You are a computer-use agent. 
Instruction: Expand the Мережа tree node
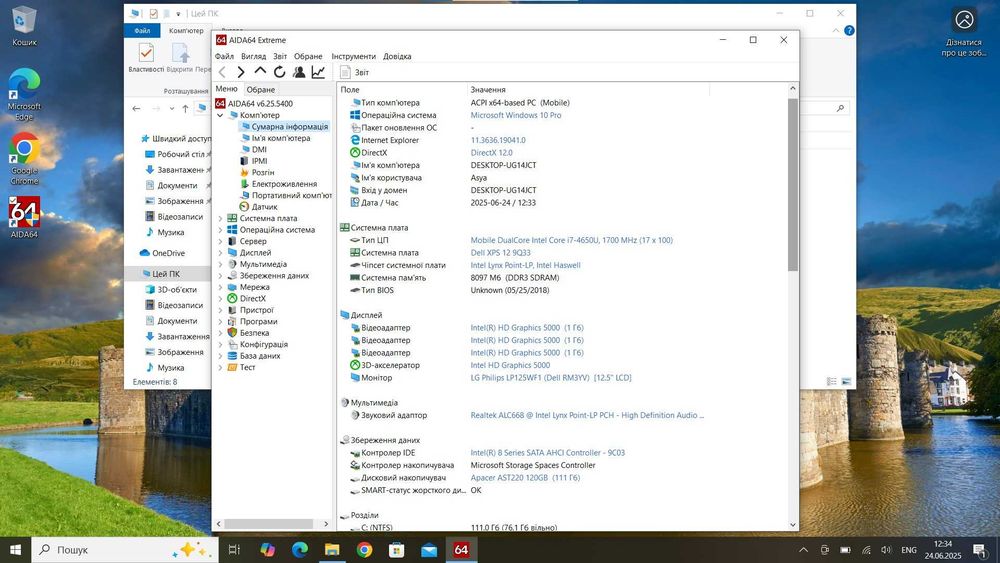220,287
